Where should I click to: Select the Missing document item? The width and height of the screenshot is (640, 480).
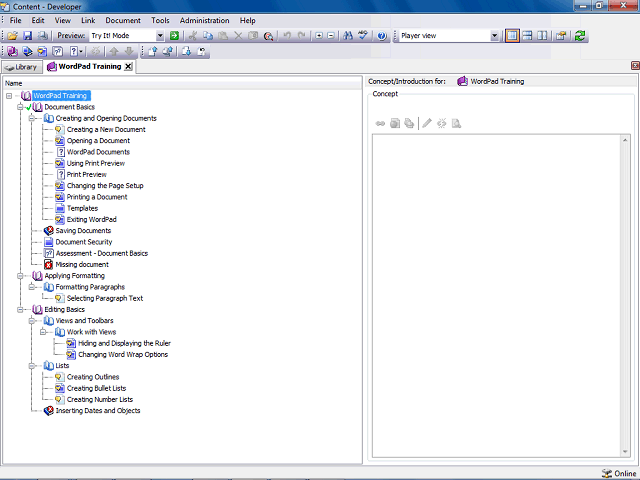[x=82, y=264]
